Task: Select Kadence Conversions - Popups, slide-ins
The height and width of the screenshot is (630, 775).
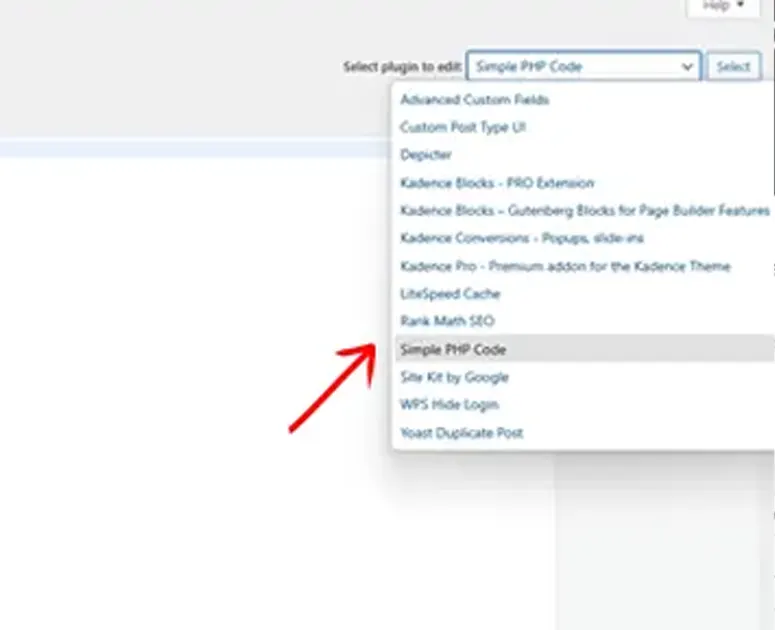Action: coord(521,238)
